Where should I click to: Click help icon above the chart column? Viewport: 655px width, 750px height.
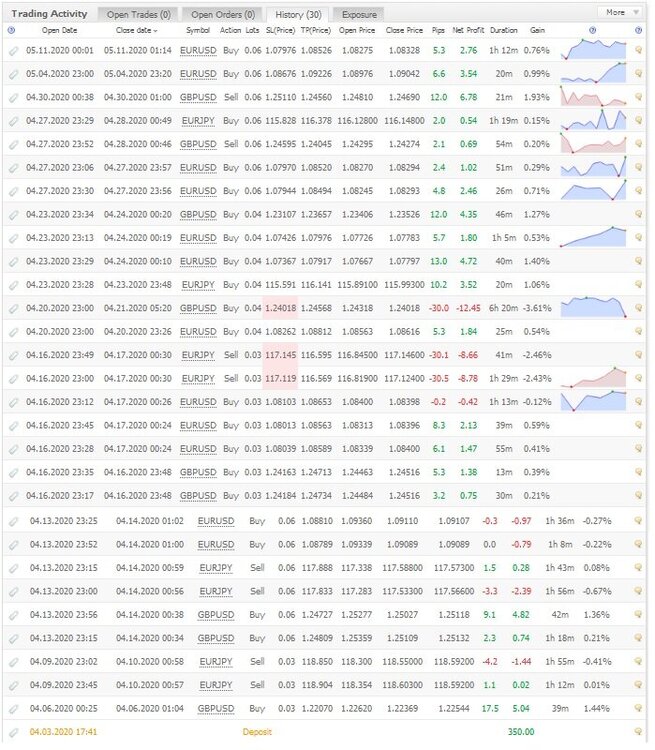tap(593, 30)
